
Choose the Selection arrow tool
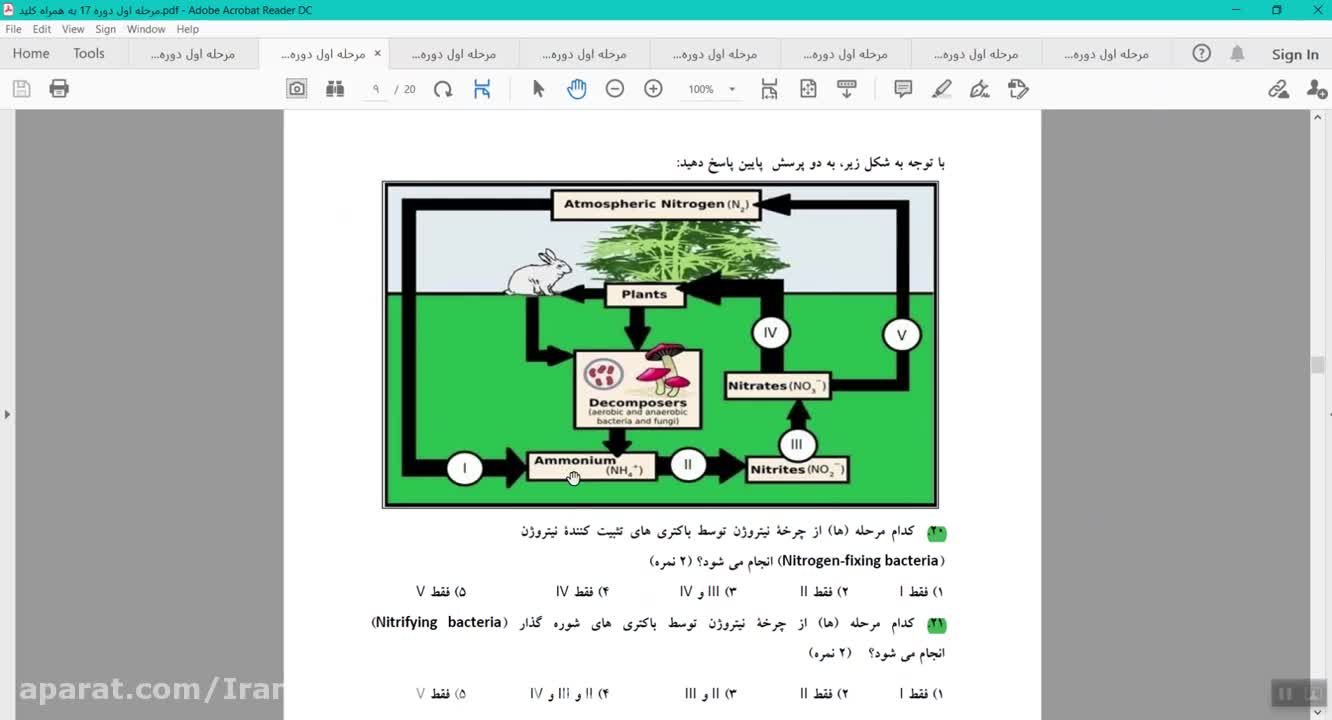[538, 89]
